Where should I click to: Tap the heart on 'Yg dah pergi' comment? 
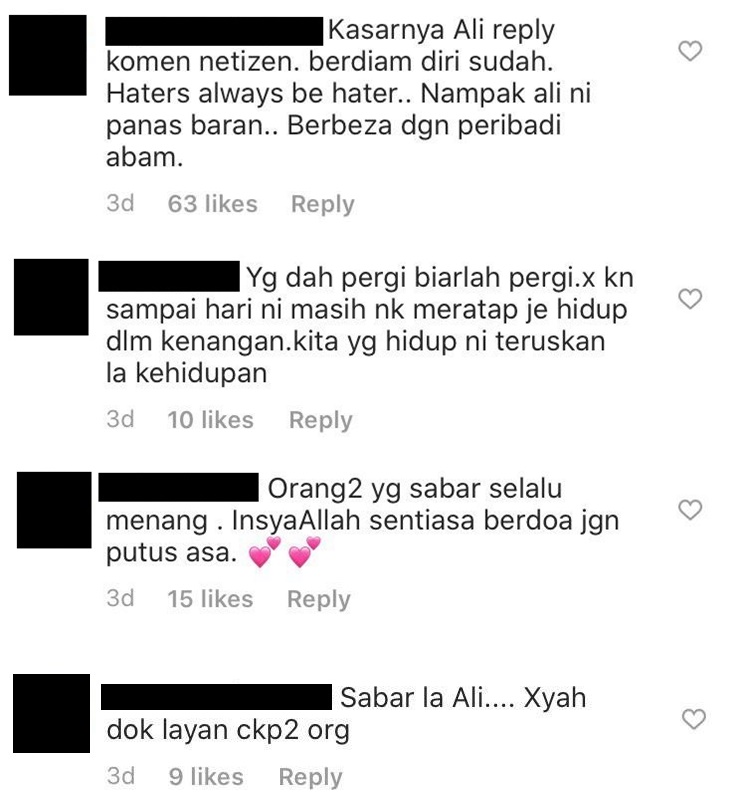click(x=690, y=299)
